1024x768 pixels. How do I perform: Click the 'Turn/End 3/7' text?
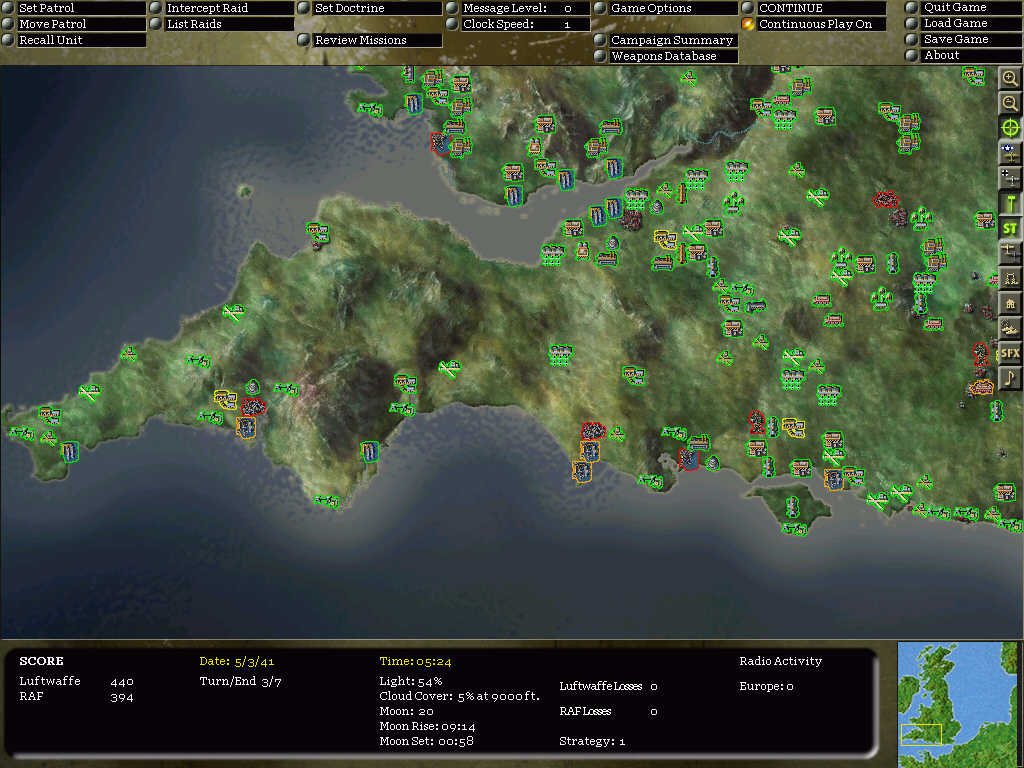(240, 681)
